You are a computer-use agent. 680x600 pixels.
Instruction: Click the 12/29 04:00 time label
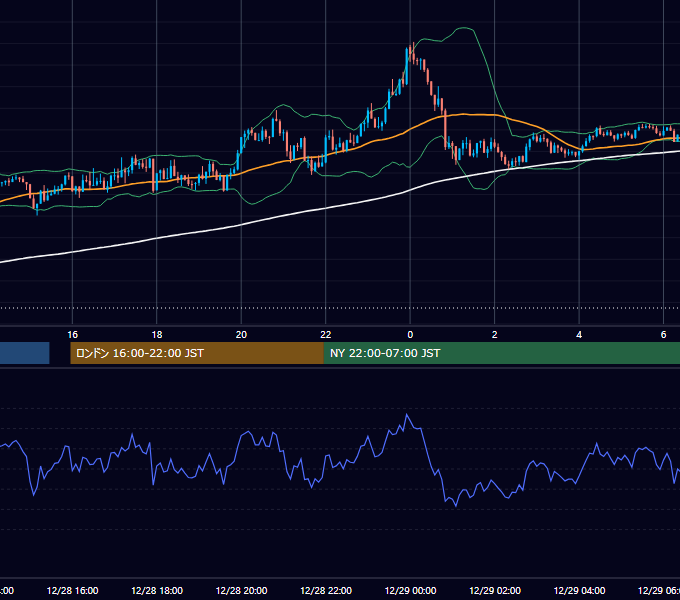579,590
